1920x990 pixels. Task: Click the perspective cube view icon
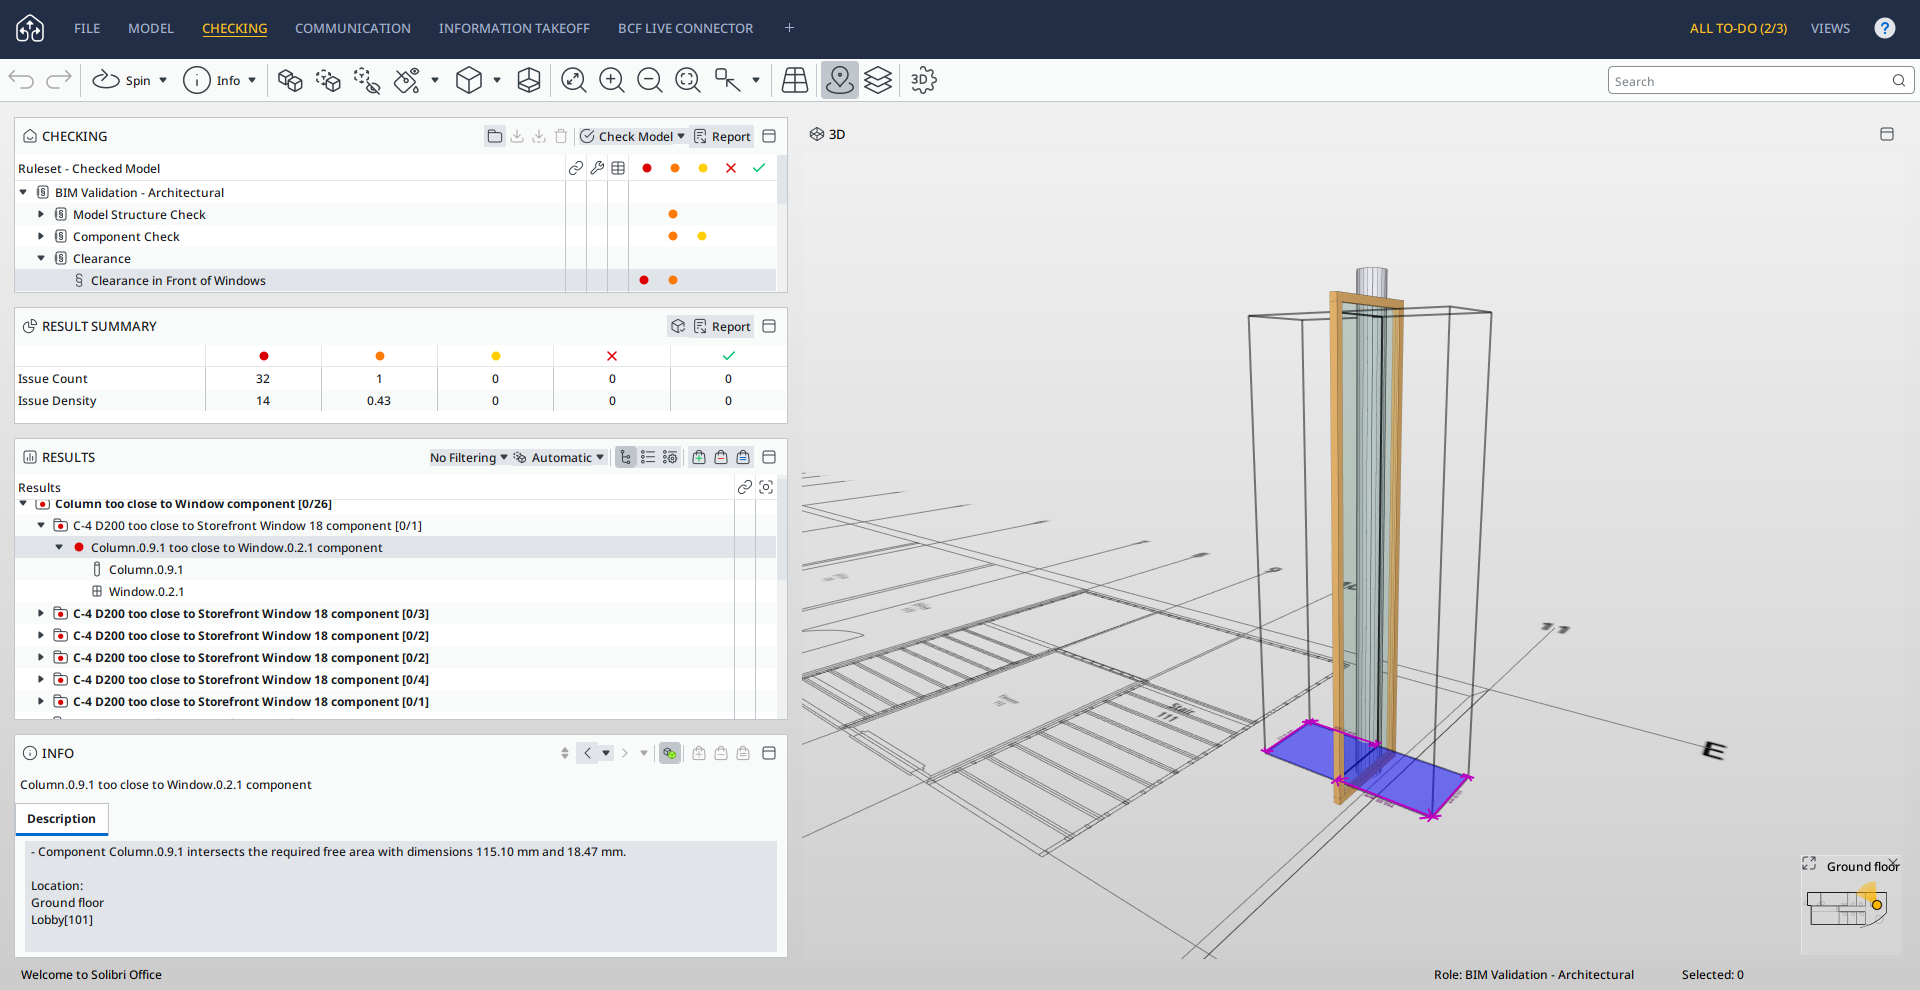click(x=469, y=80)
